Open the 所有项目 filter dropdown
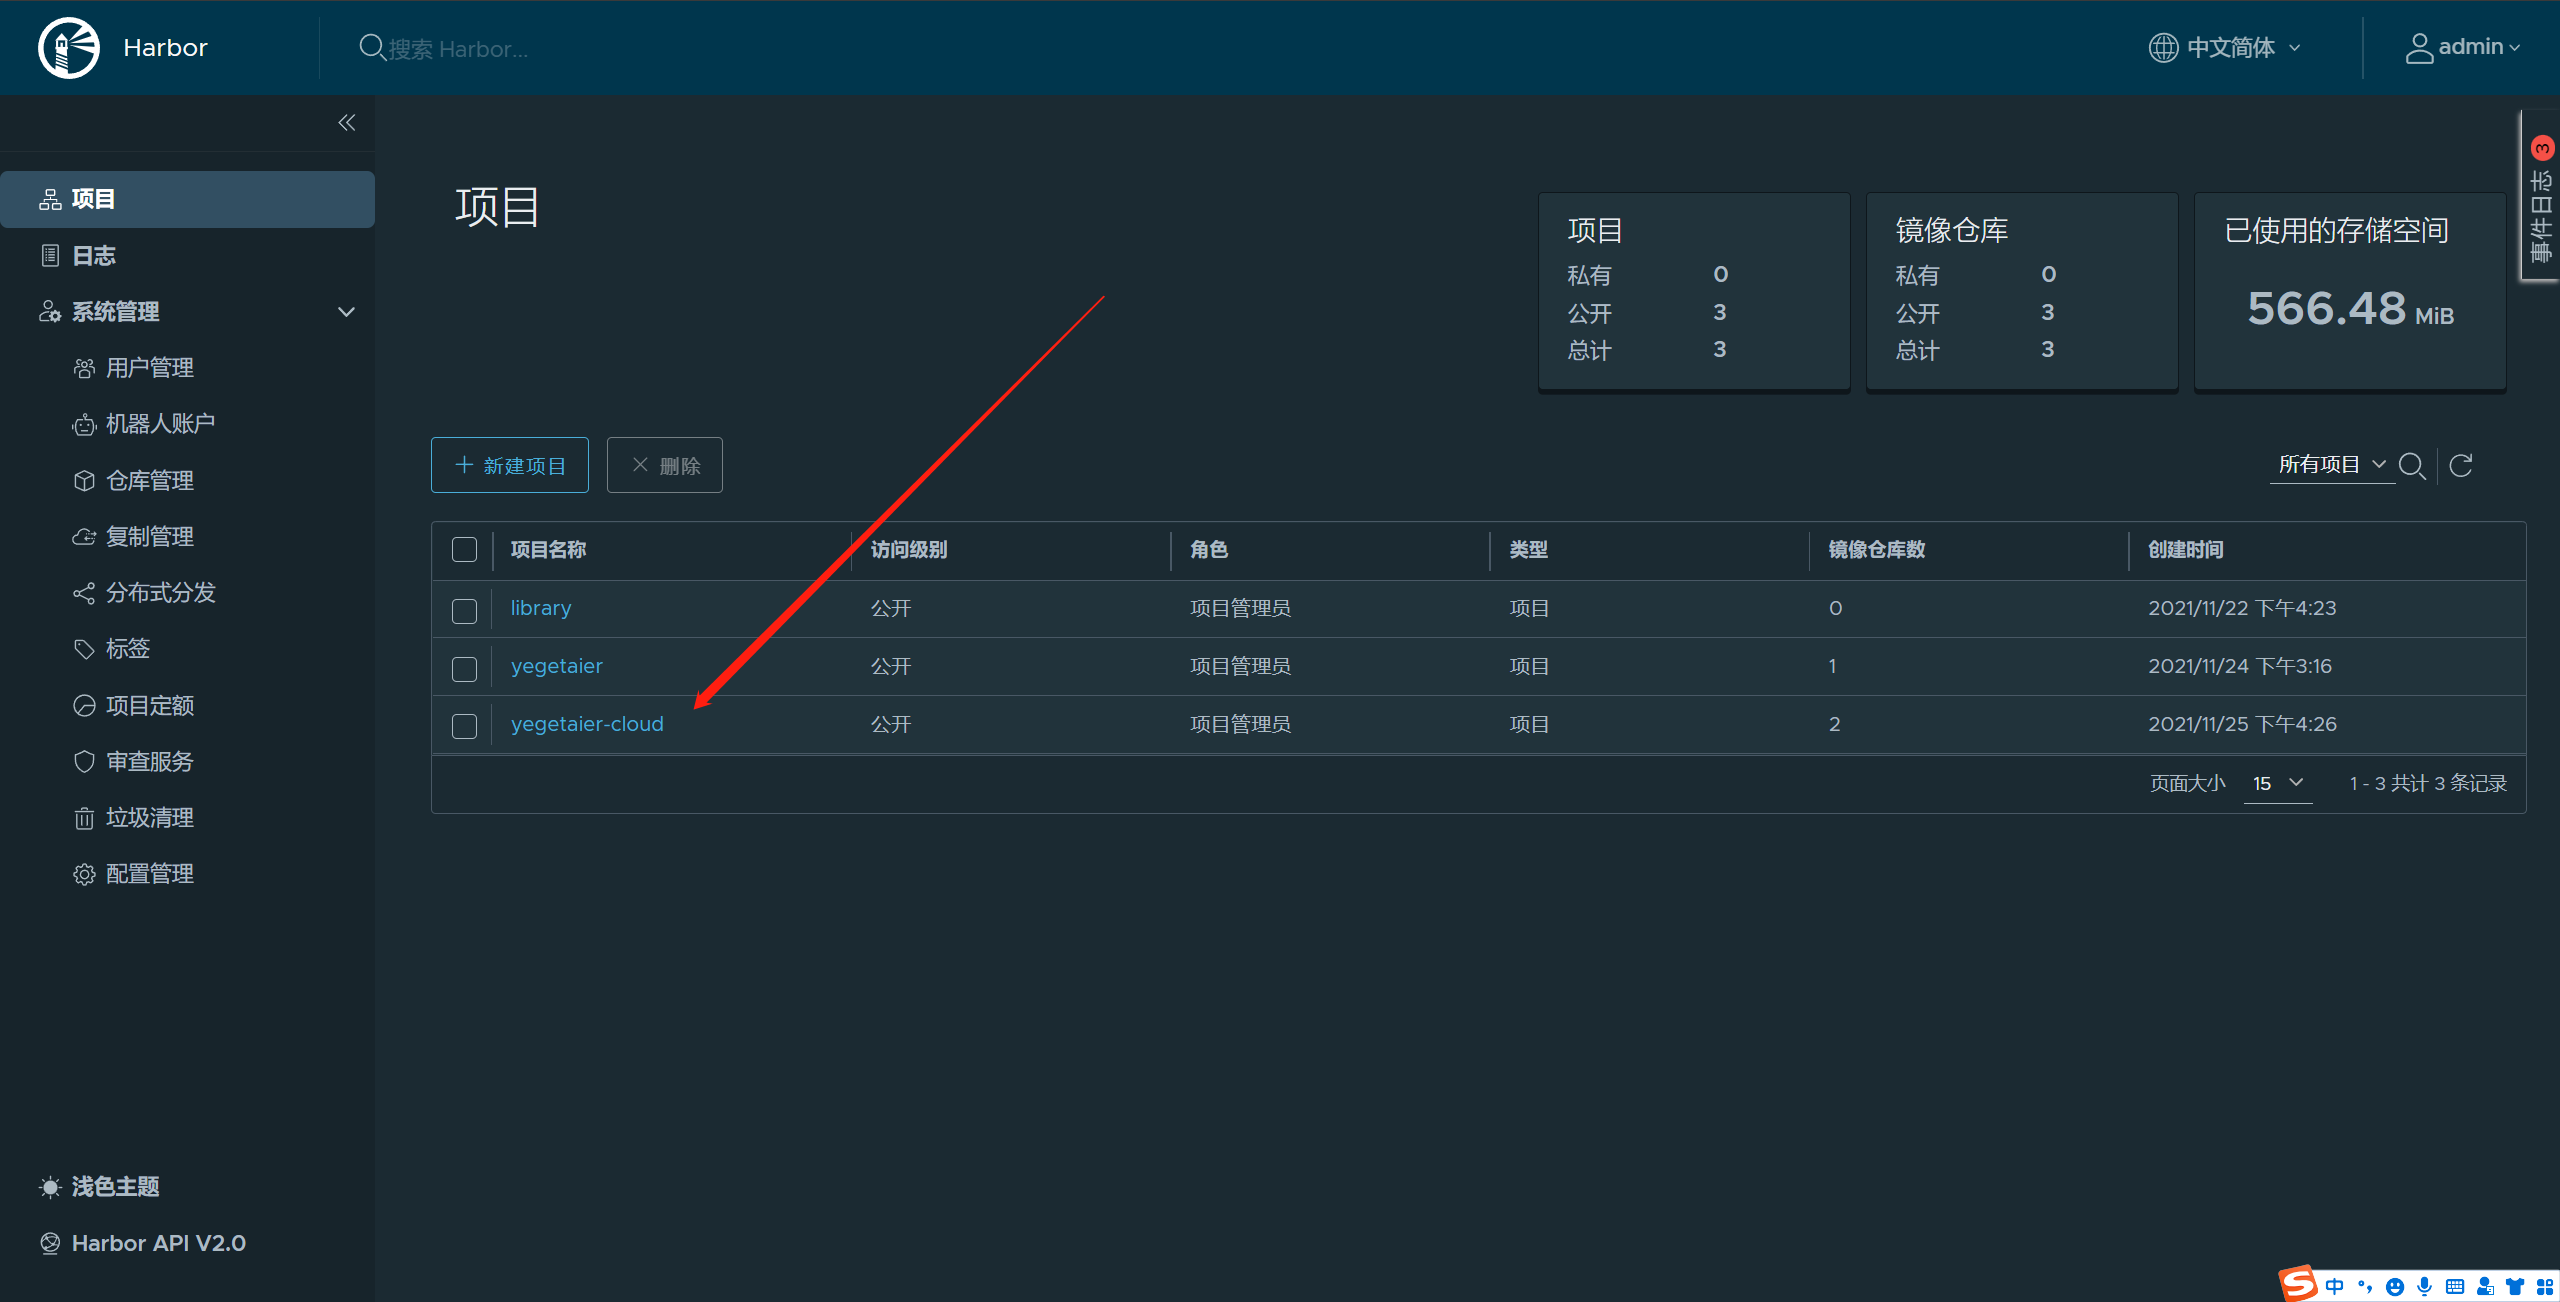 2331,465
